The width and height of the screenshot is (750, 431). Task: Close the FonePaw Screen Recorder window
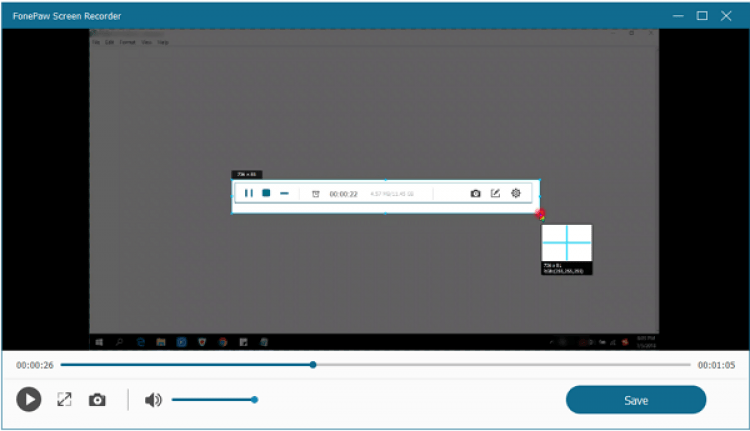tap(730, 15)
